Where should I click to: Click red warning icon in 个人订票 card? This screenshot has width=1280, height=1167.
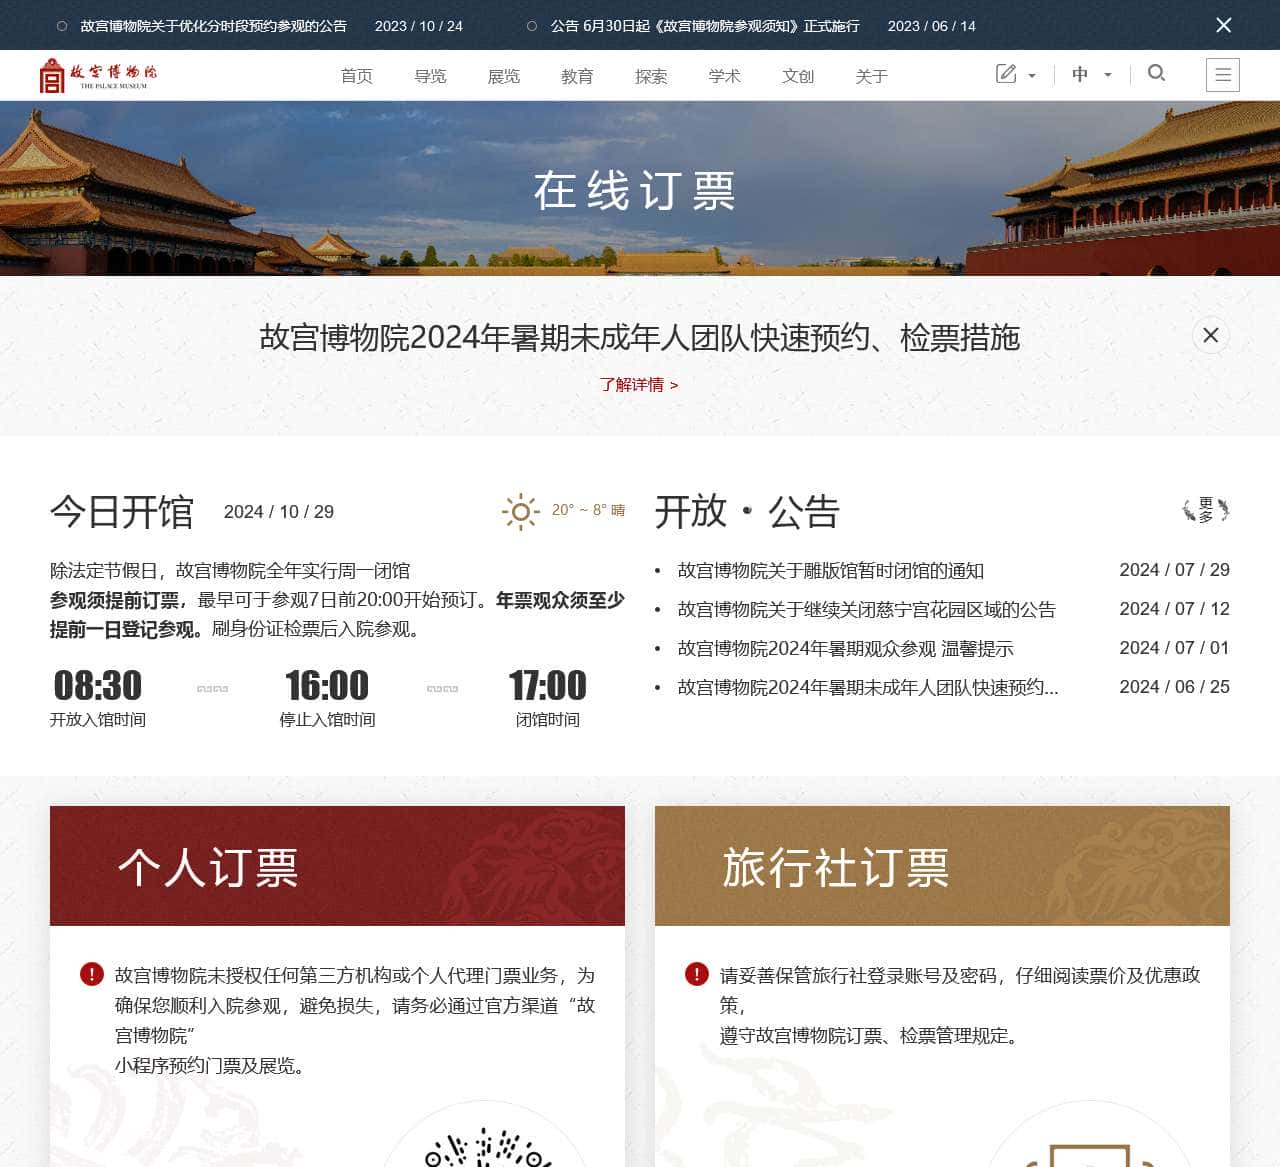(x=92, y=974)
